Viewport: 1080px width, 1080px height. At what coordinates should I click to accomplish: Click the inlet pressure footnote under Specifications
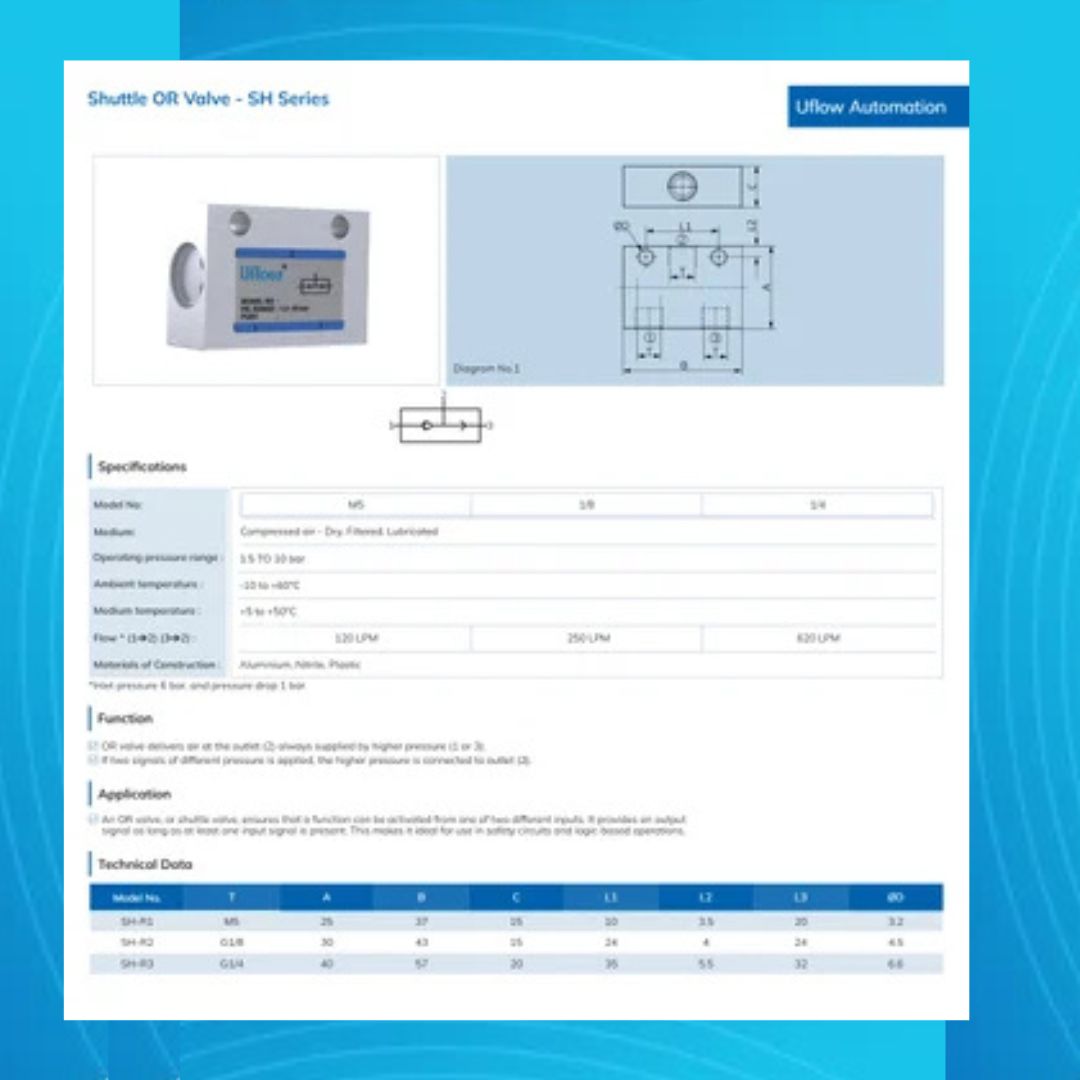tap(197, 686)
